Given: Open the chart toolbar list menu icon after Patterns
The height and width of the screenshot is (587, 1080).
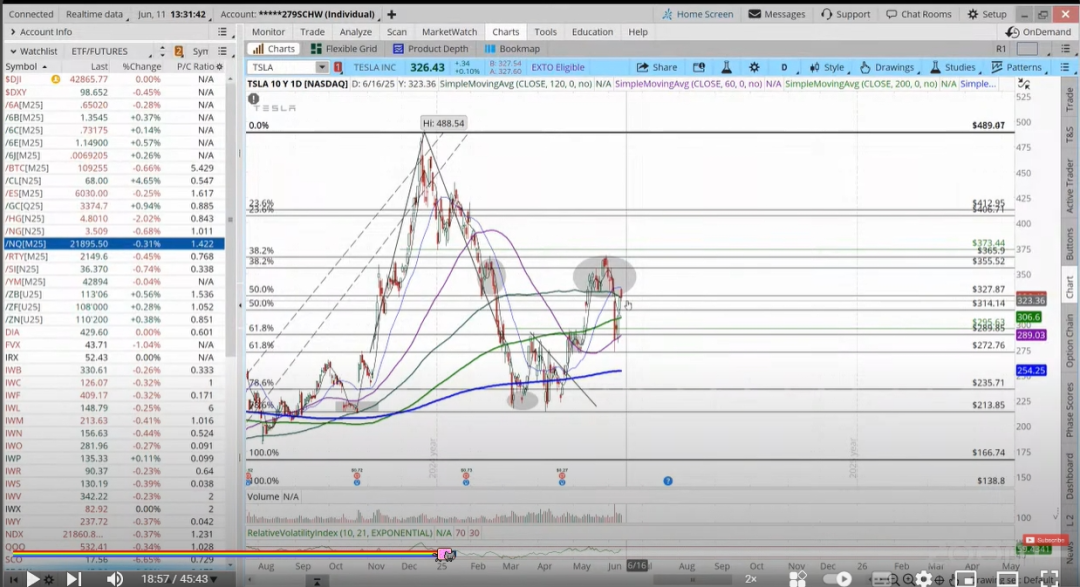Looking at the screenshot, I should (1065, 67).
